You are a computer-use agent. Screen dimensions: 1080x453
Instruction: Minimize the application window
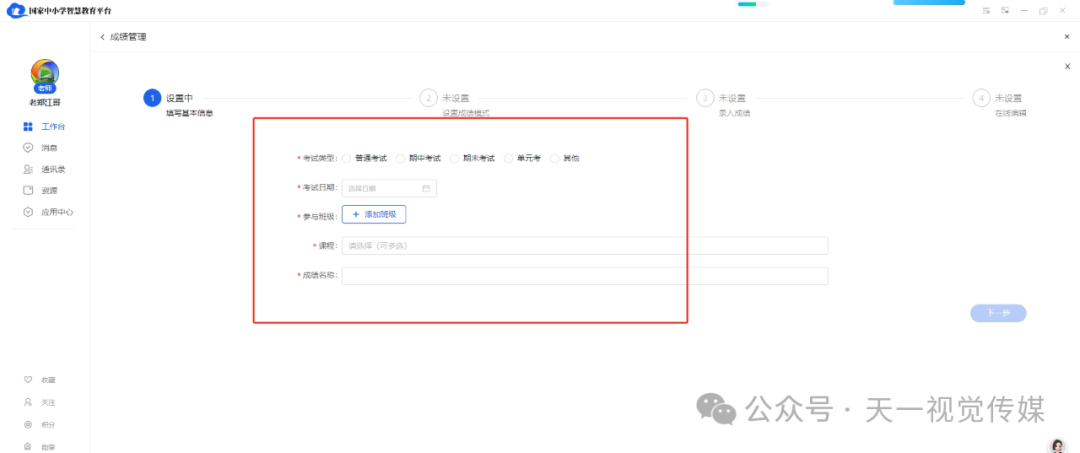(x=1024, y=10)
